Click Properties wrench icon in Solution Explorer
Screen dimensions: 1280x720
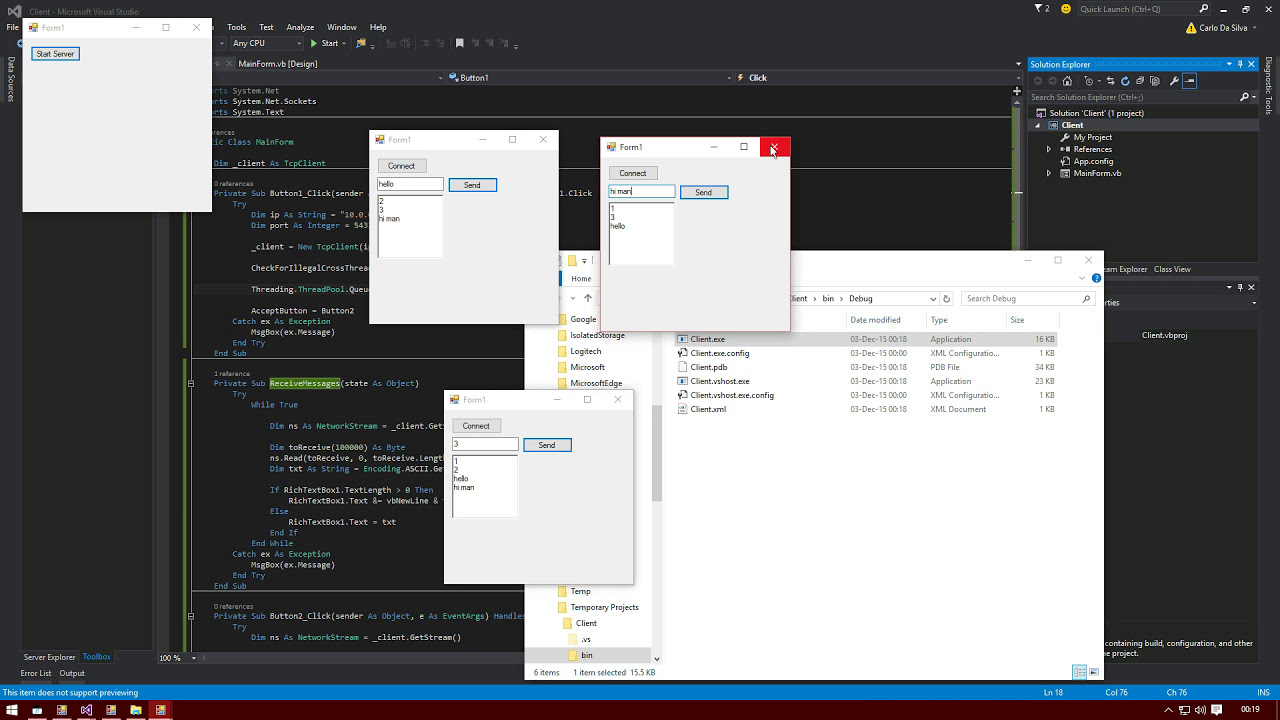(1174, 81)
